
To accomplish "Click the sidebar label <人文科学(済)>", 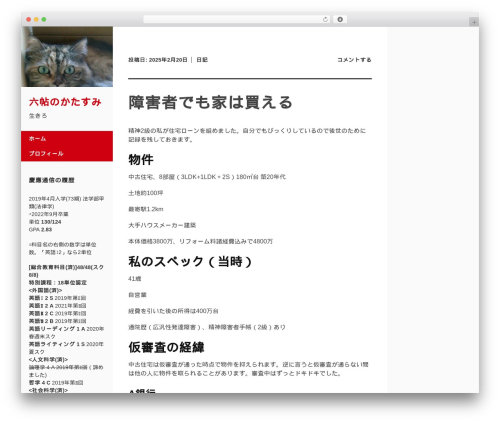I will (x=48, y=359).
